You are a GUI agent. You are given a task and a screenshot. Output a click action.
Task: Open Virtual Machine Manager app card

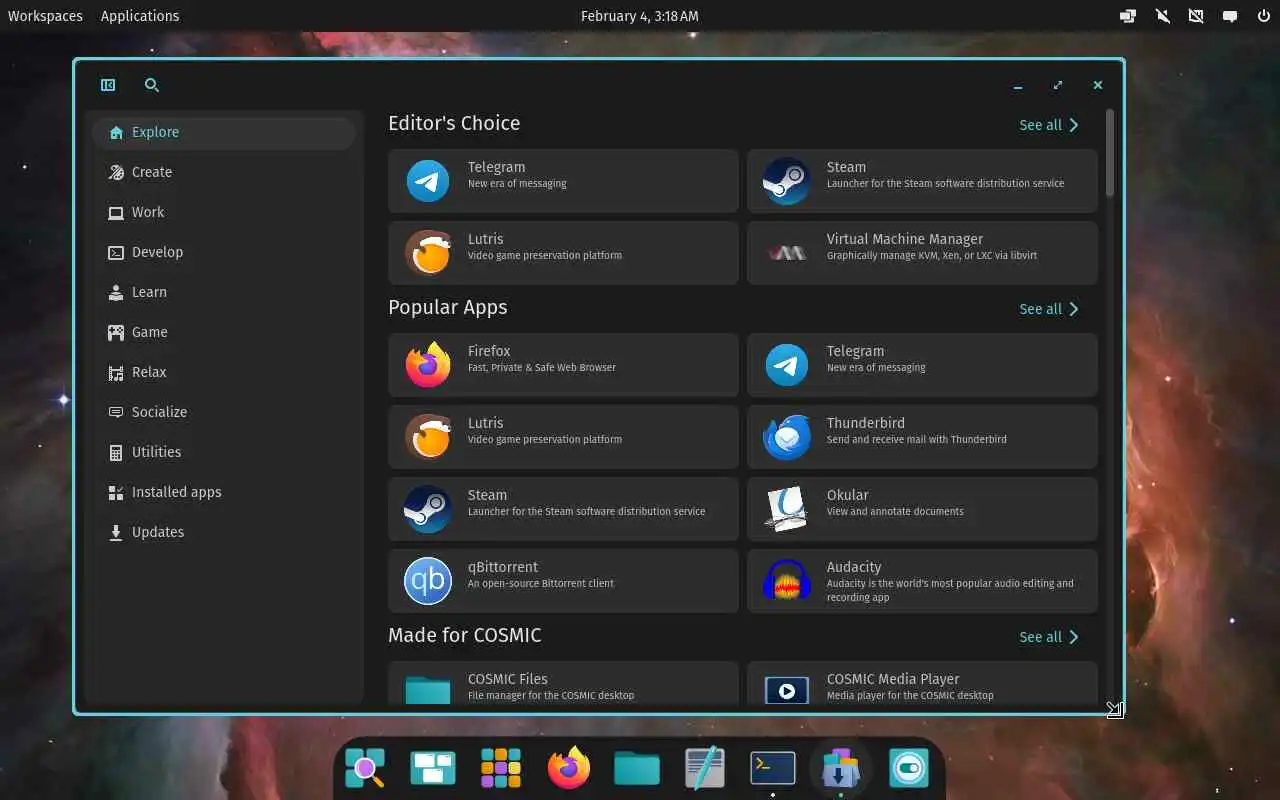pos(922,253)
